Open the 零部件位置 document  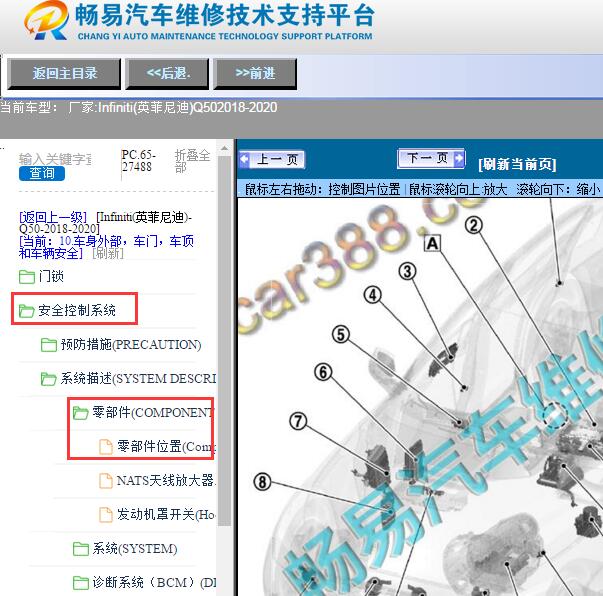coord(166,447)
